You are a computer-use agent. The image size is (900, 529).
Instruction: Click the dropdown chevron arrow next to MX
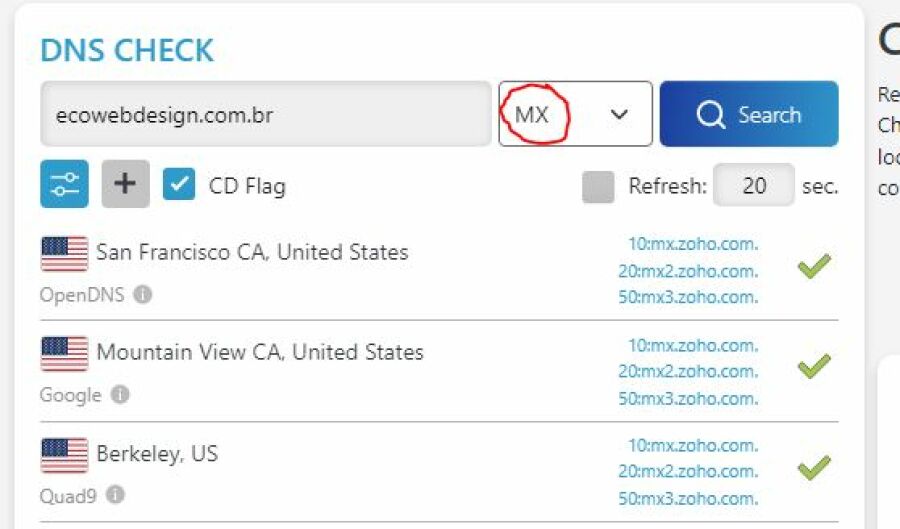(619, 114)
